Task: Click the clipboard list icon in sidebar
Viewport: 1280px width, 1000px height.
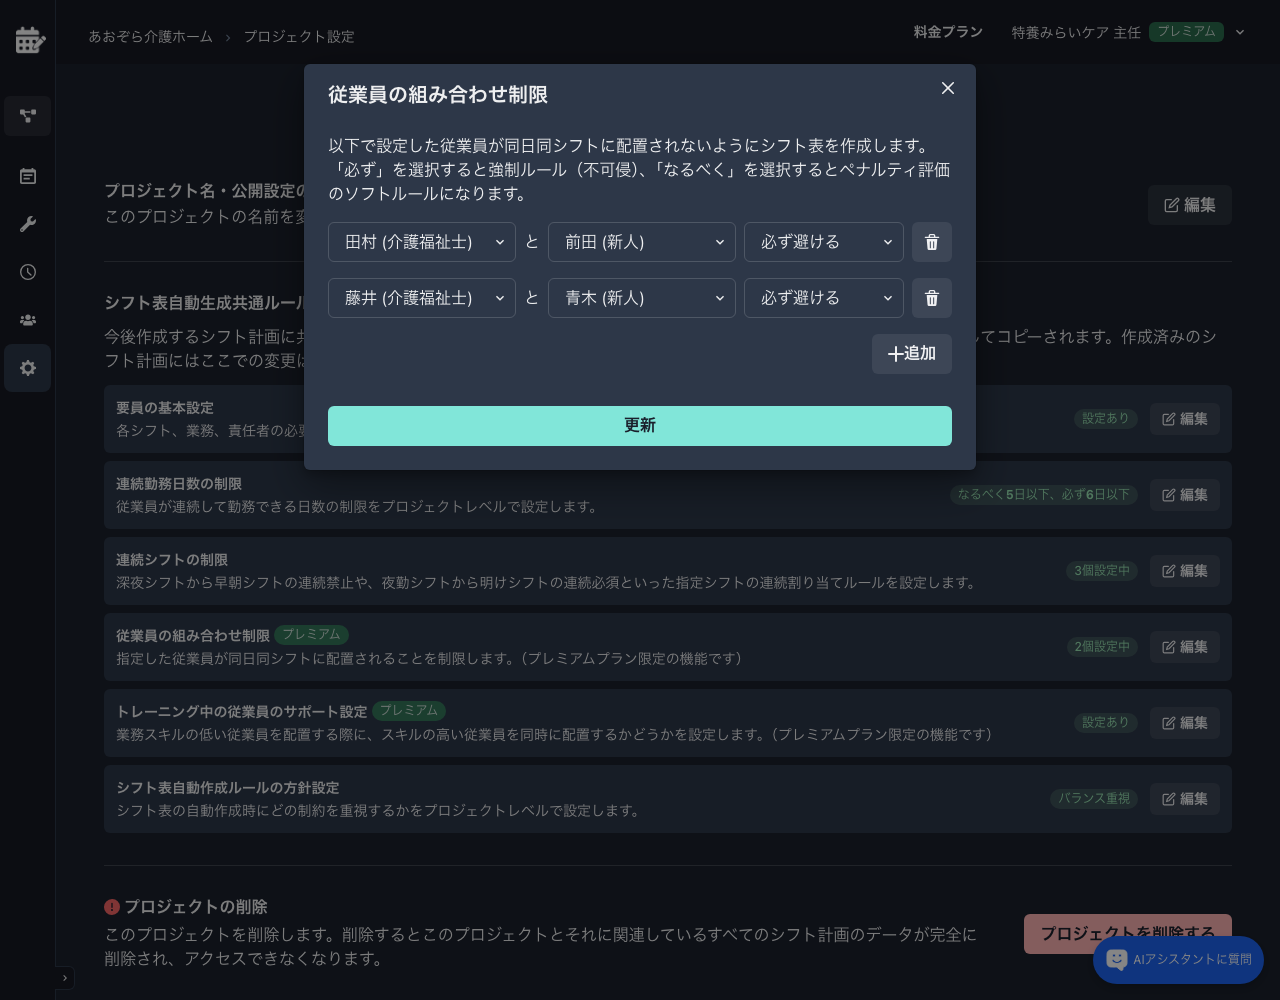Action: pos(27,176)
